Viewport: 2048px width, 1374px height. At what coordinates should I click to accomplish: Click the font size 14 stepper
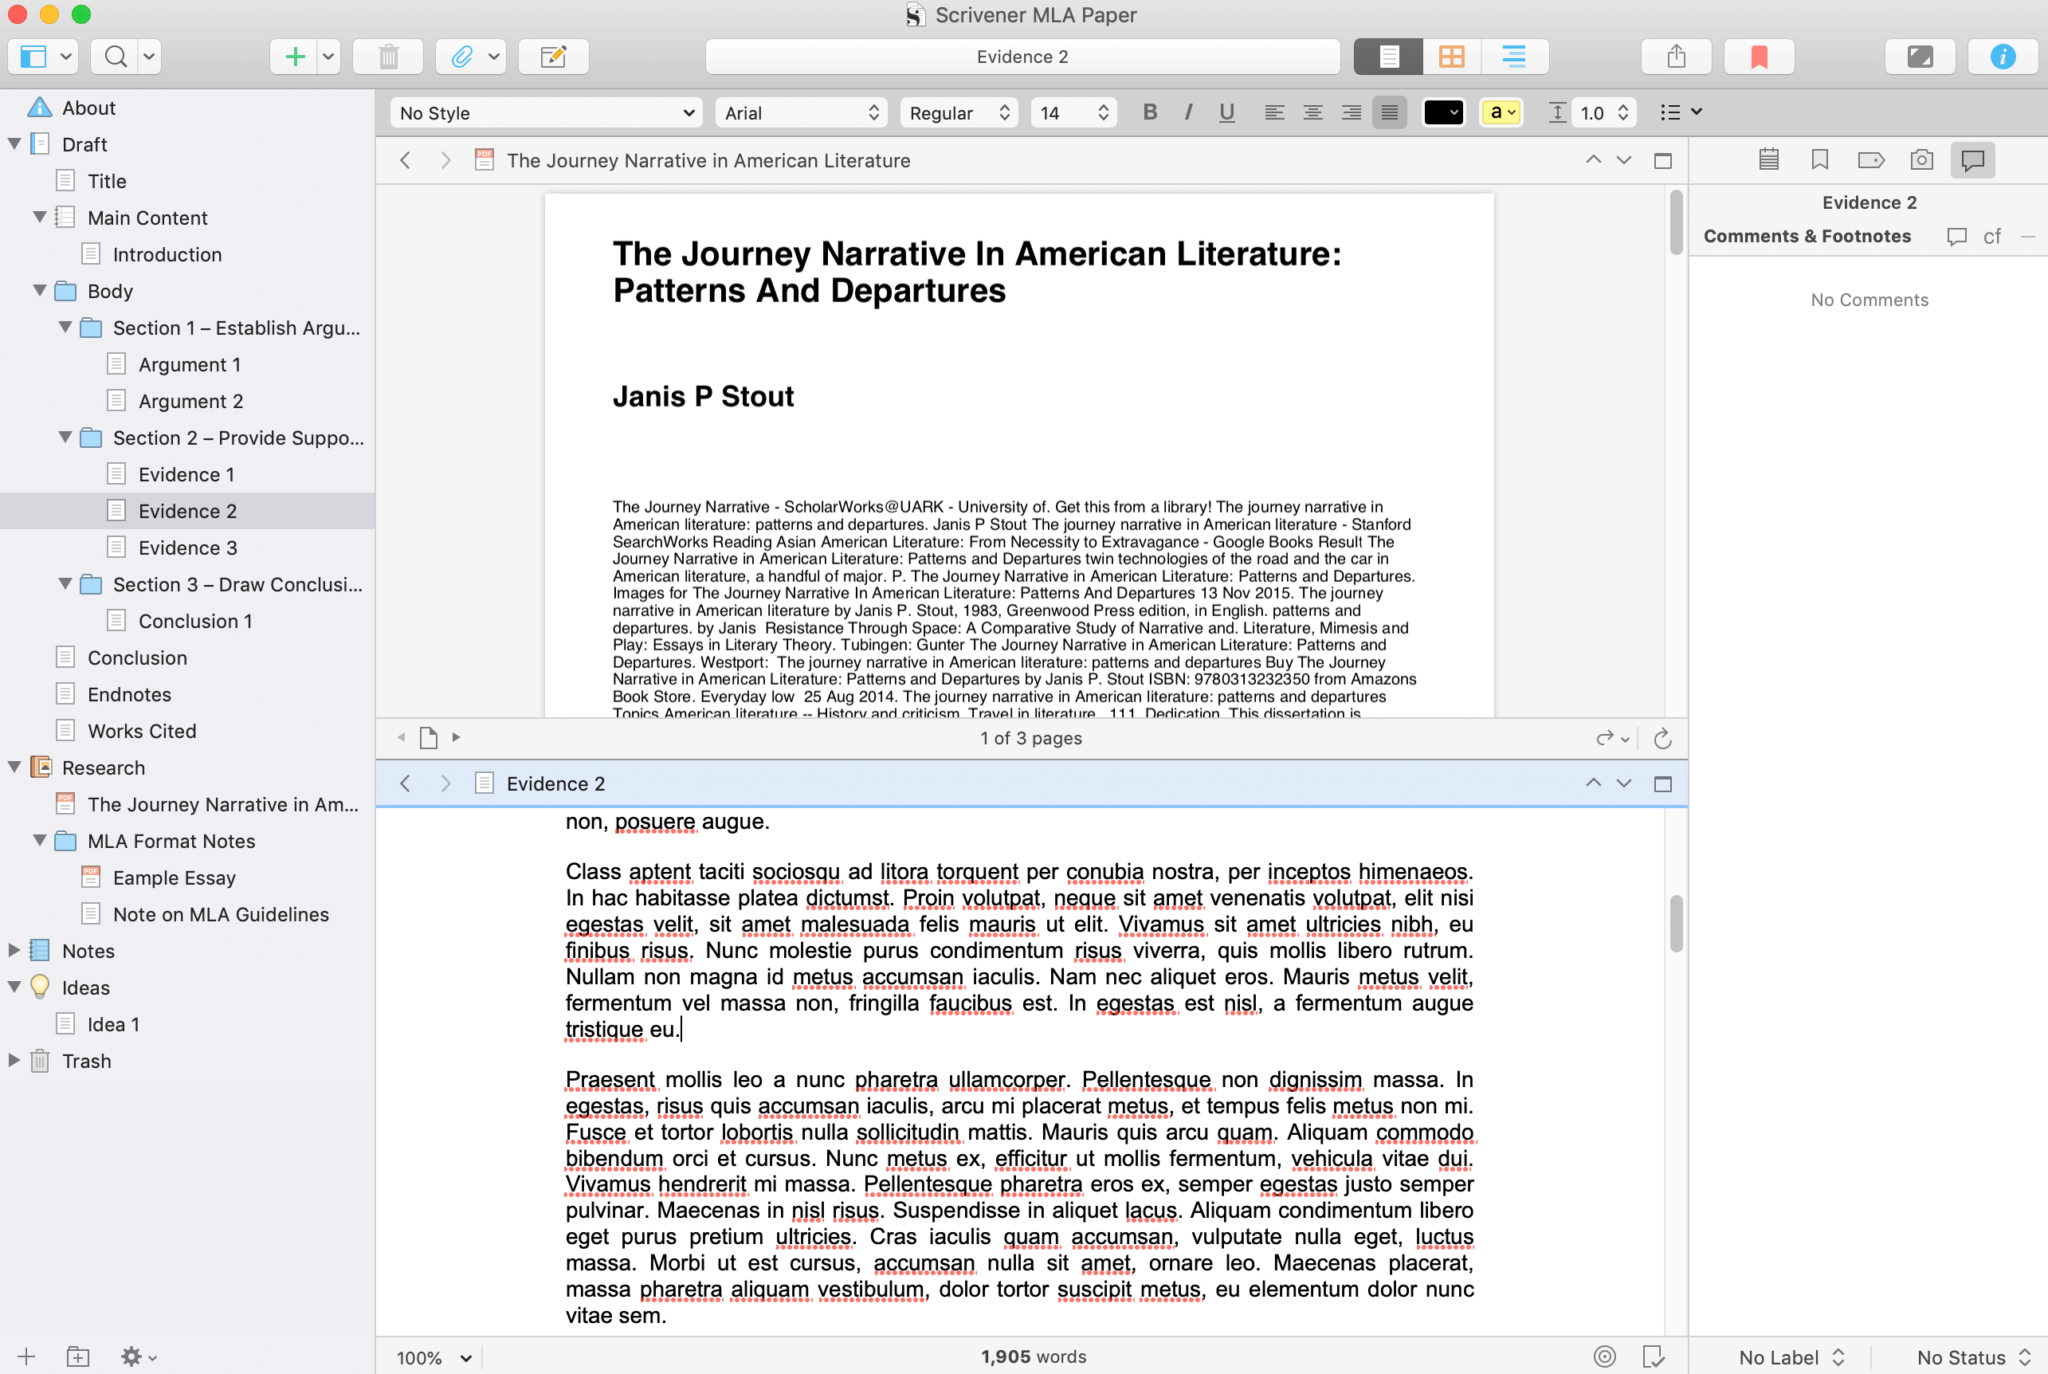(1103, 112)
